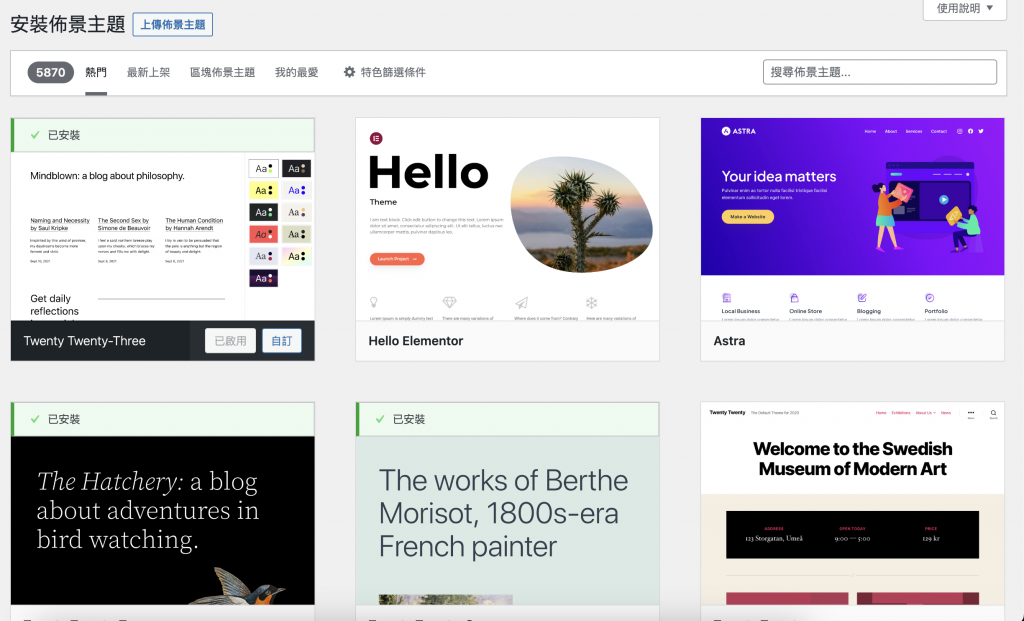Click the 已啟用 activated button

click(x=231, y=341)
